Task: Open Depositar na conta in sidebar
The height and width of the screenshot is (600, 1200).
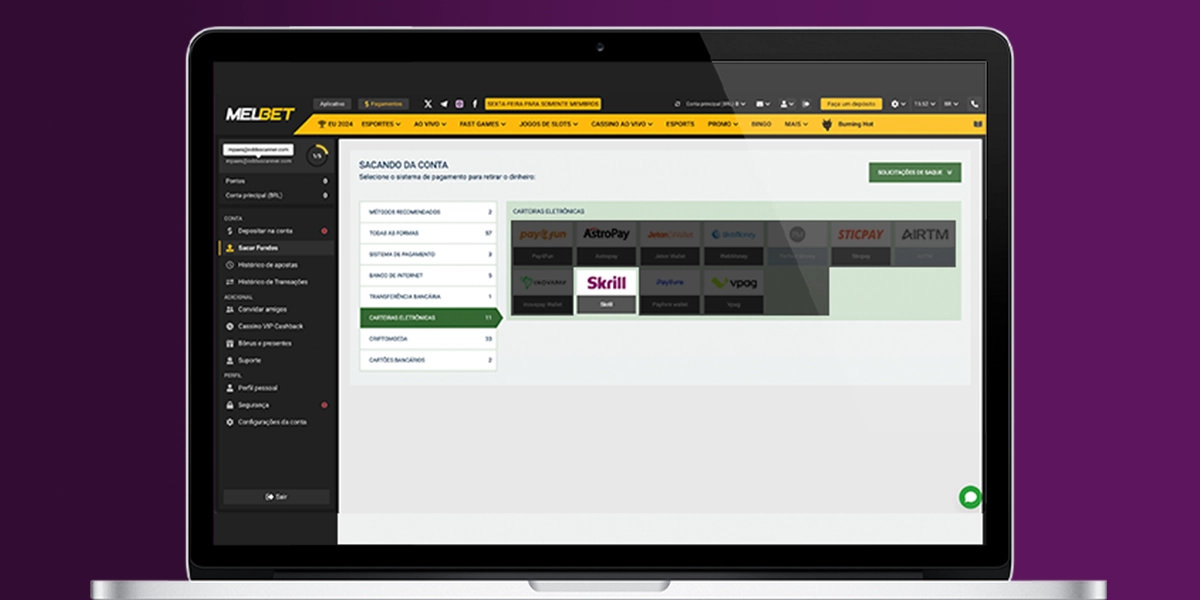Action: point(277,231)
